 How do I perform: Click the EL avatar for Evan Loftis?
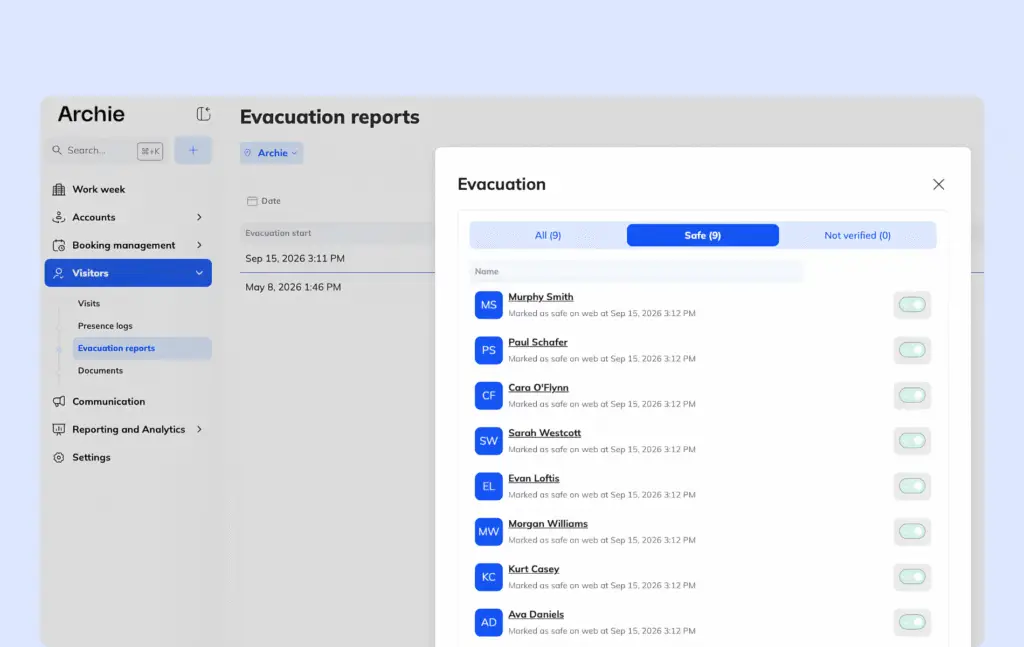coord(488,486)
